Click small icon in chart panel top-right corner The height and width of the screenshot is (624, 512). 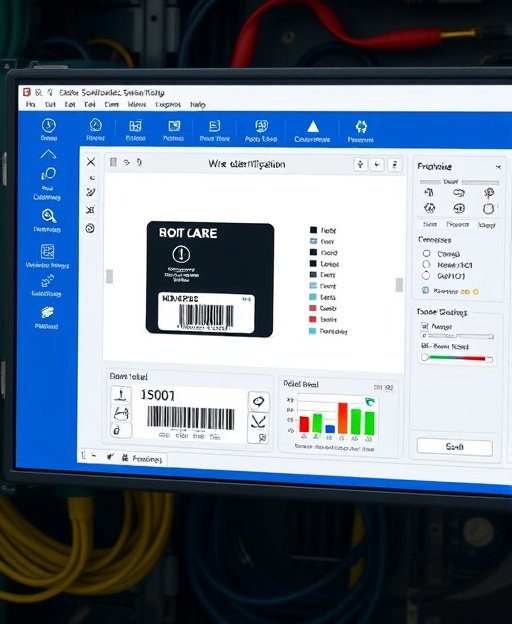[x=389, y=387]
